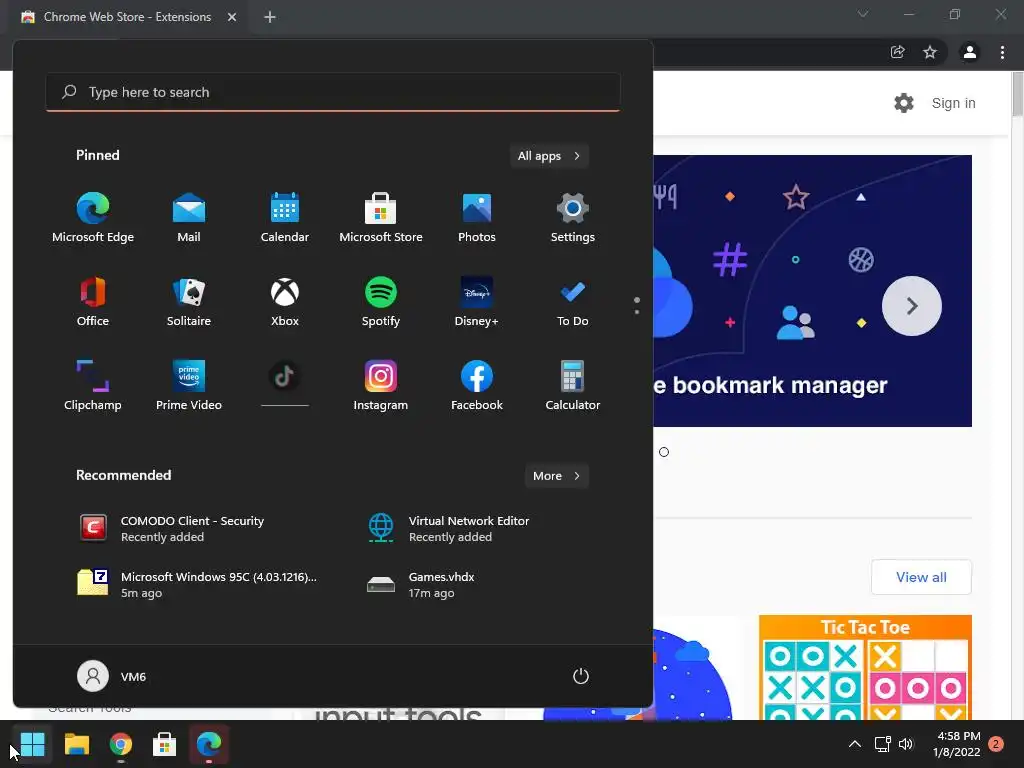This screenshot has height=768, width=1024.
Task: Open the power options button
Action: point(581,676)
